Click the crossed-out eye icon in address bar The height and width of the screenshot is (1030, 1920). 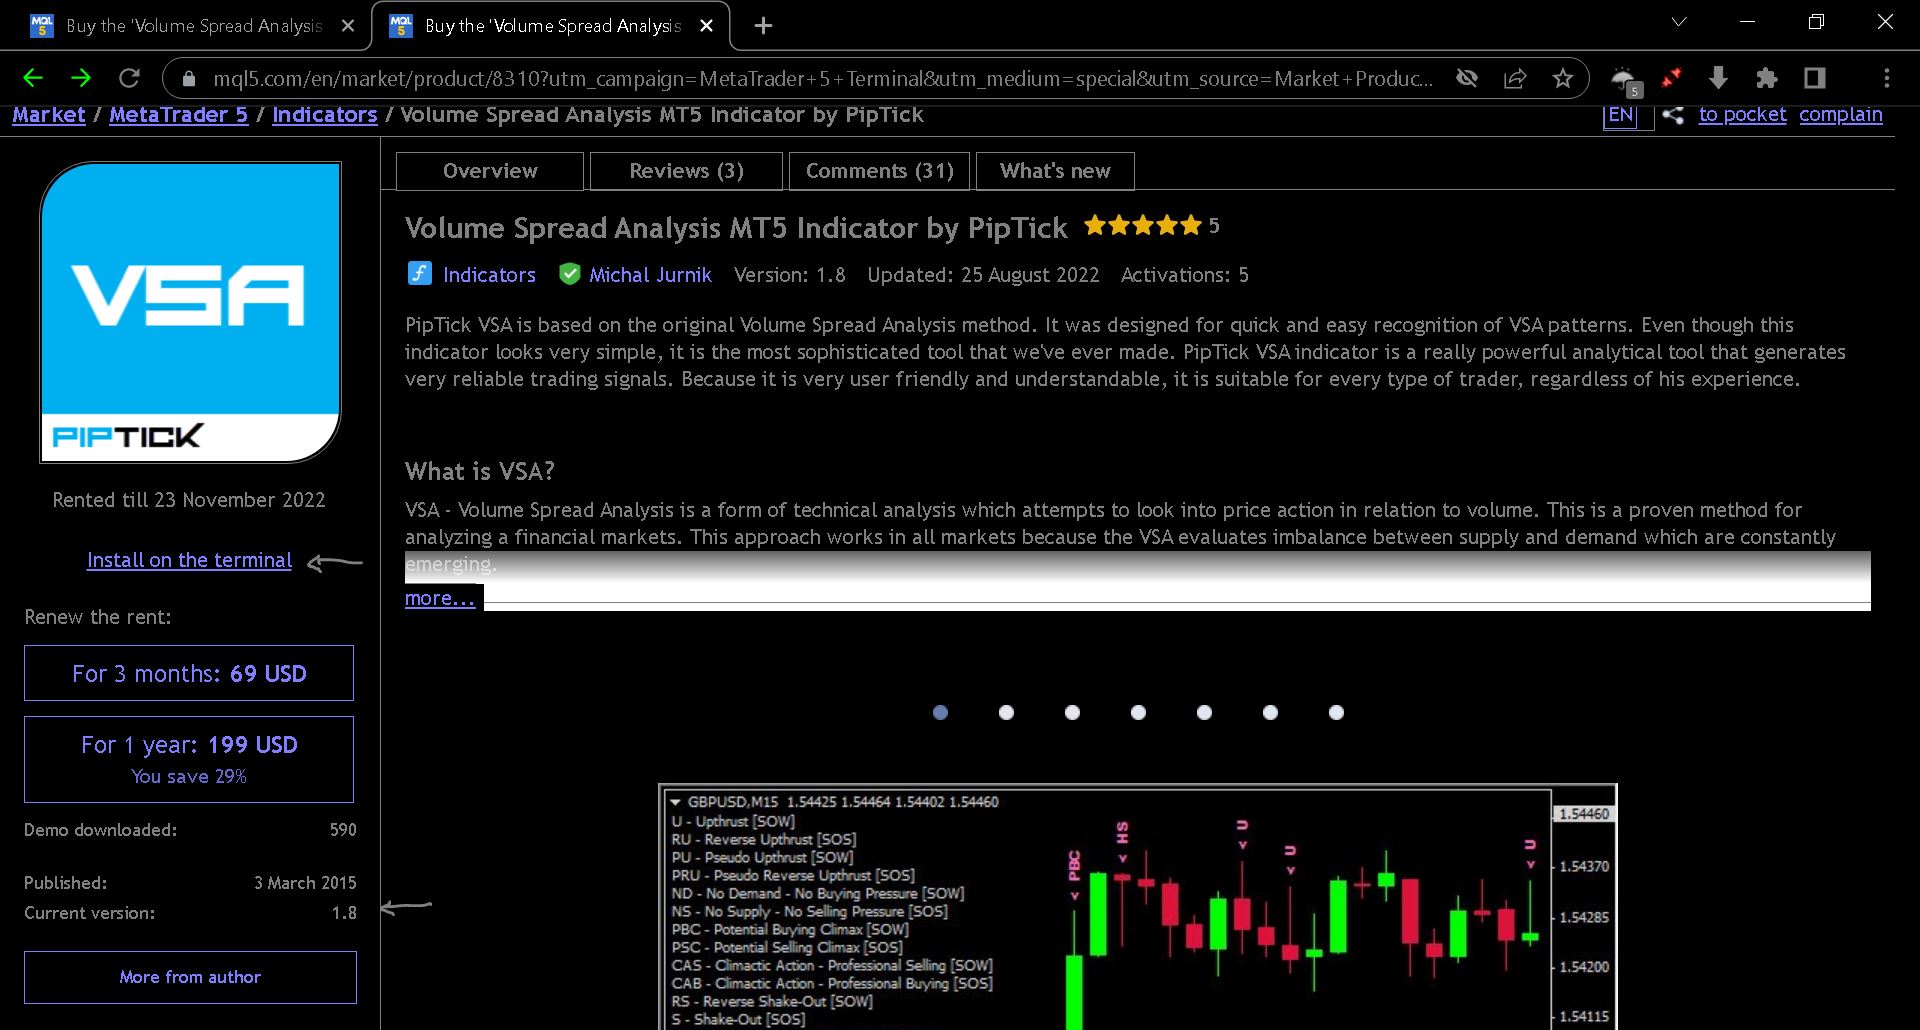click(1467, 78)
